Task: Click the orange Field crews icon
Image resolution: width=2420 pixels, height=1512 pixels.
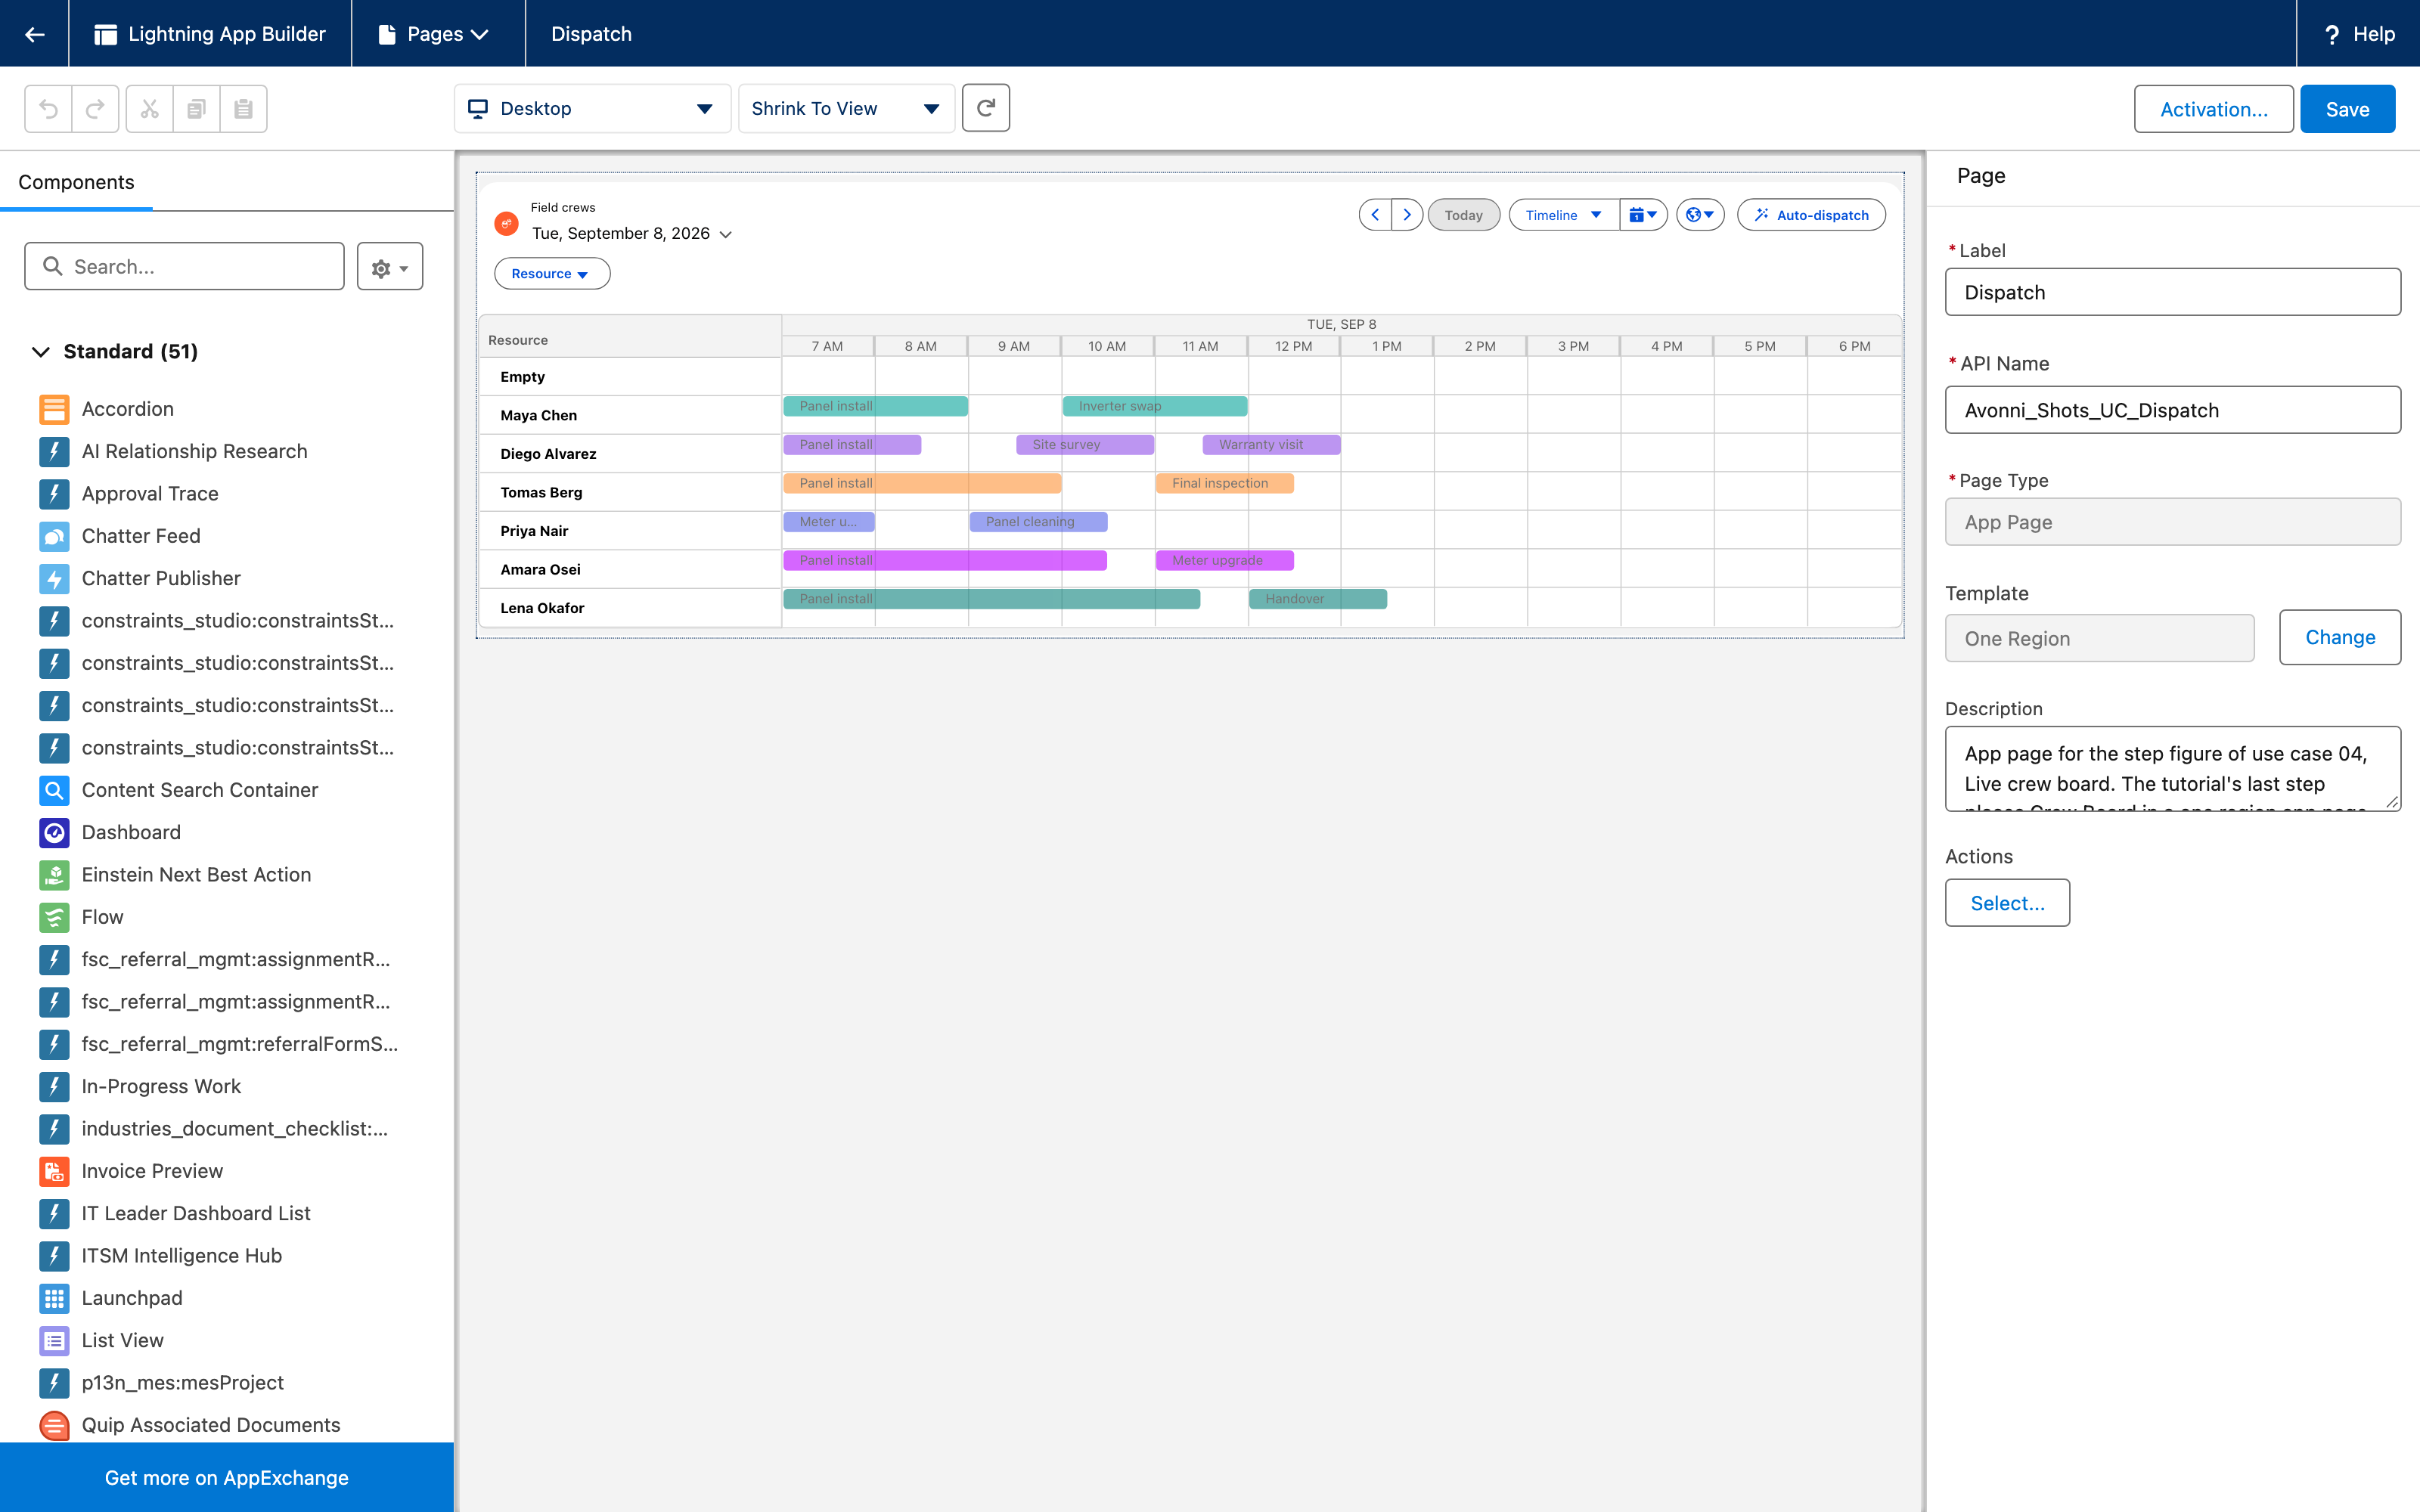Action: pyautogui.click(x=507, y=223)
